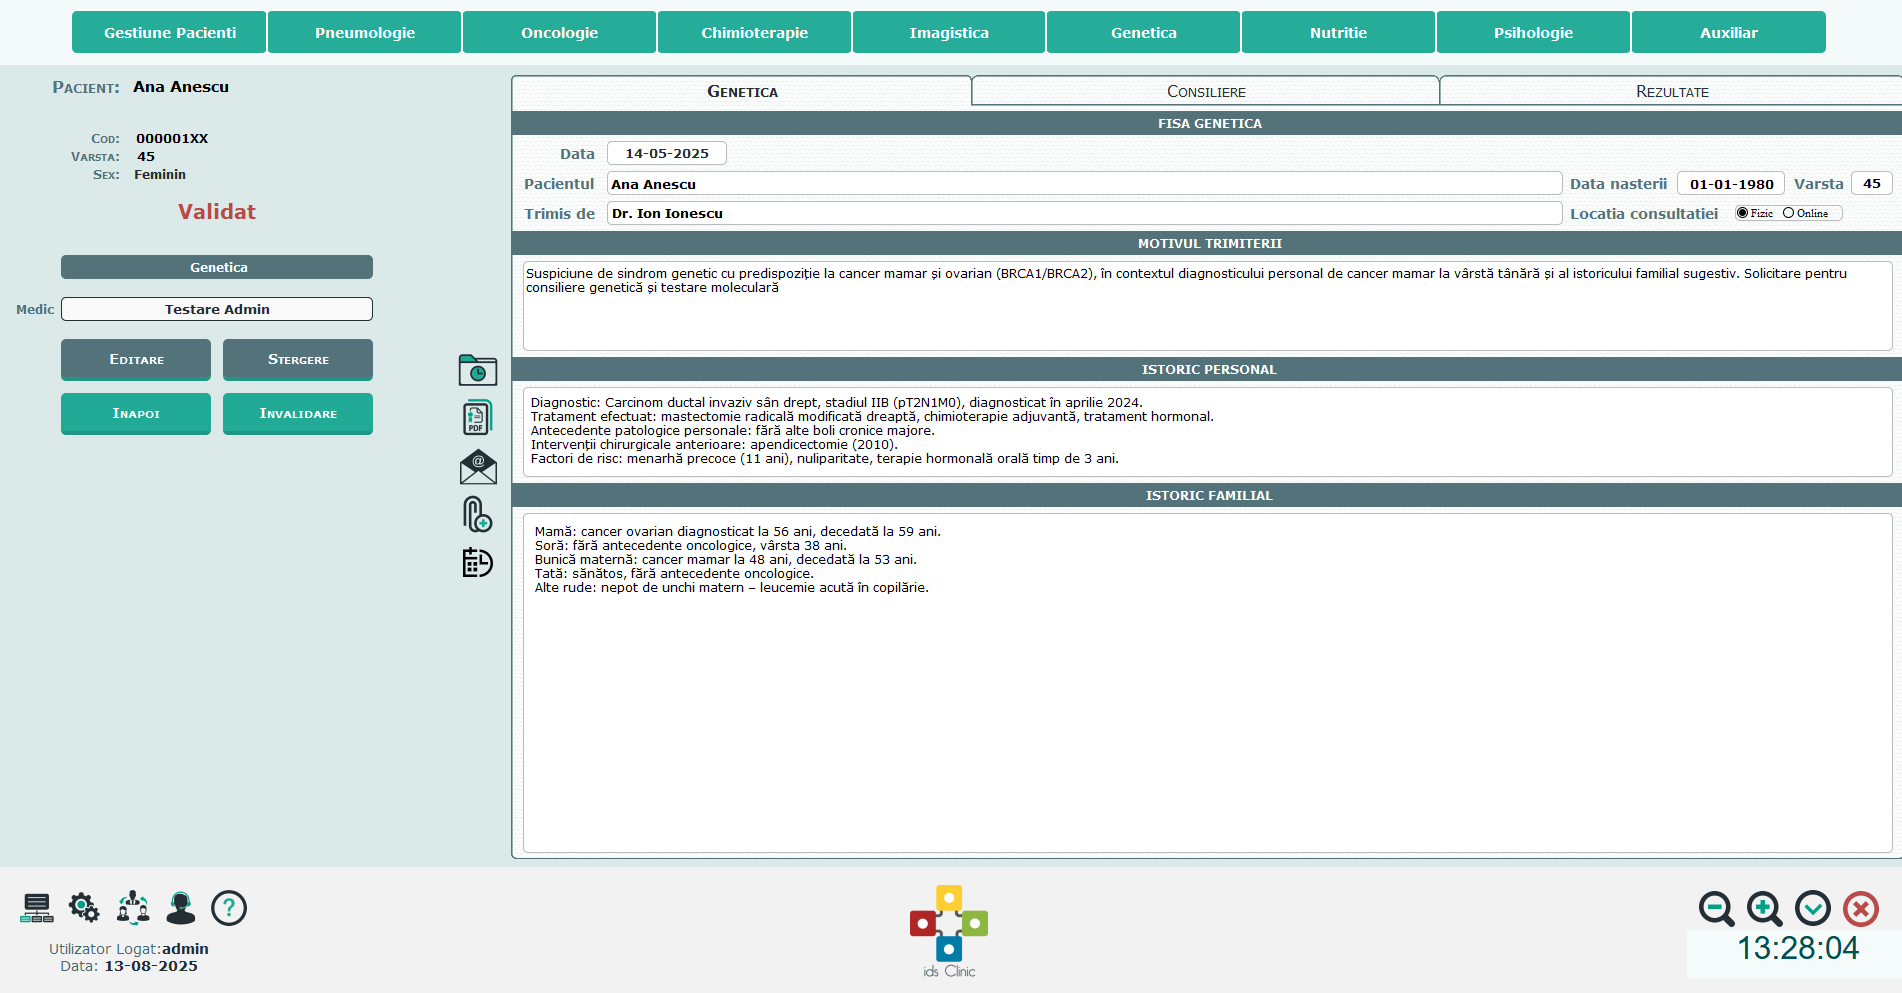Viewport: 1902px width, 993px height.
Task: Click the Validat status text
Action: pos(217,211)
